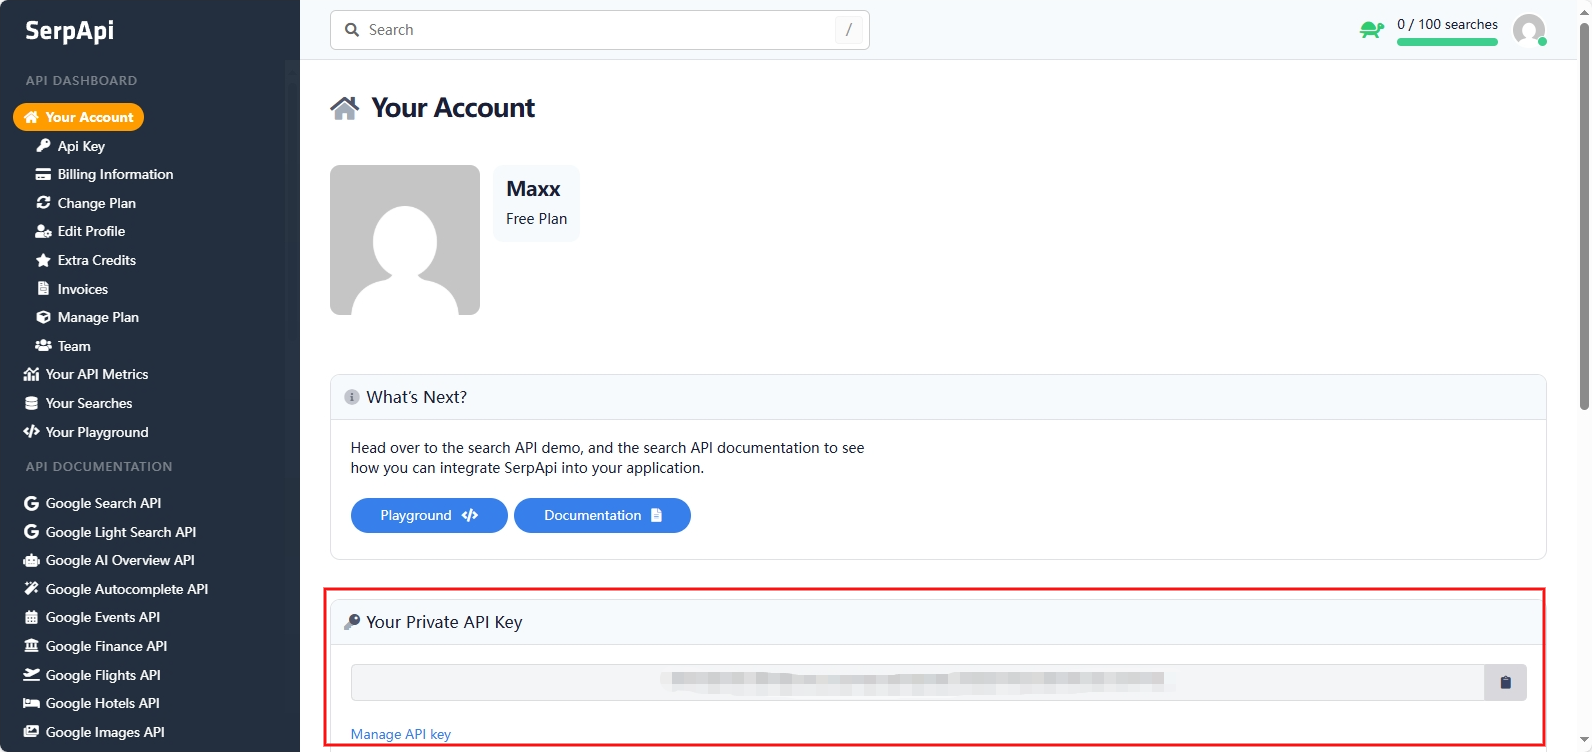Click the Extra Credits star icon

[43, 260]
